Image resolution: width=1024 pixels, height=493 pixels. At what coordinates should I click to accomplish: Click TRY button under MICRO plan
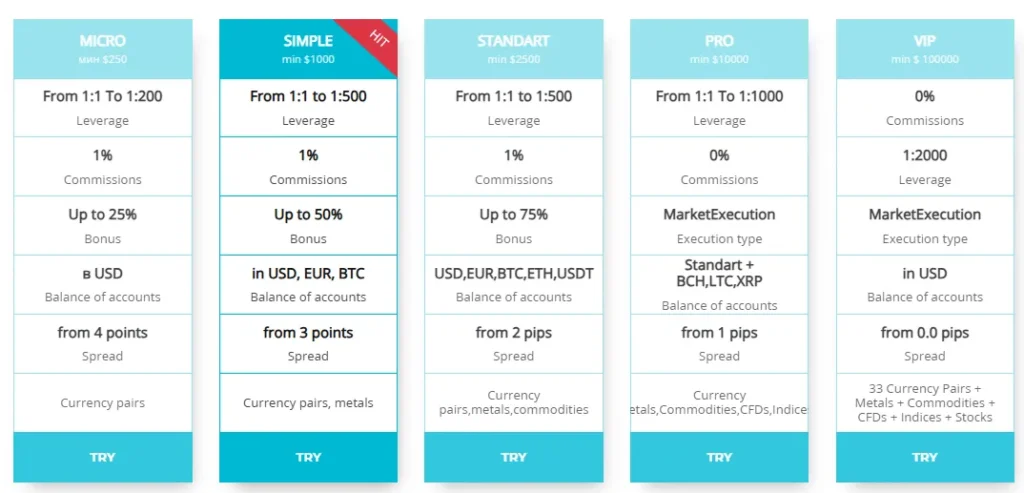(x=102, y=457)
